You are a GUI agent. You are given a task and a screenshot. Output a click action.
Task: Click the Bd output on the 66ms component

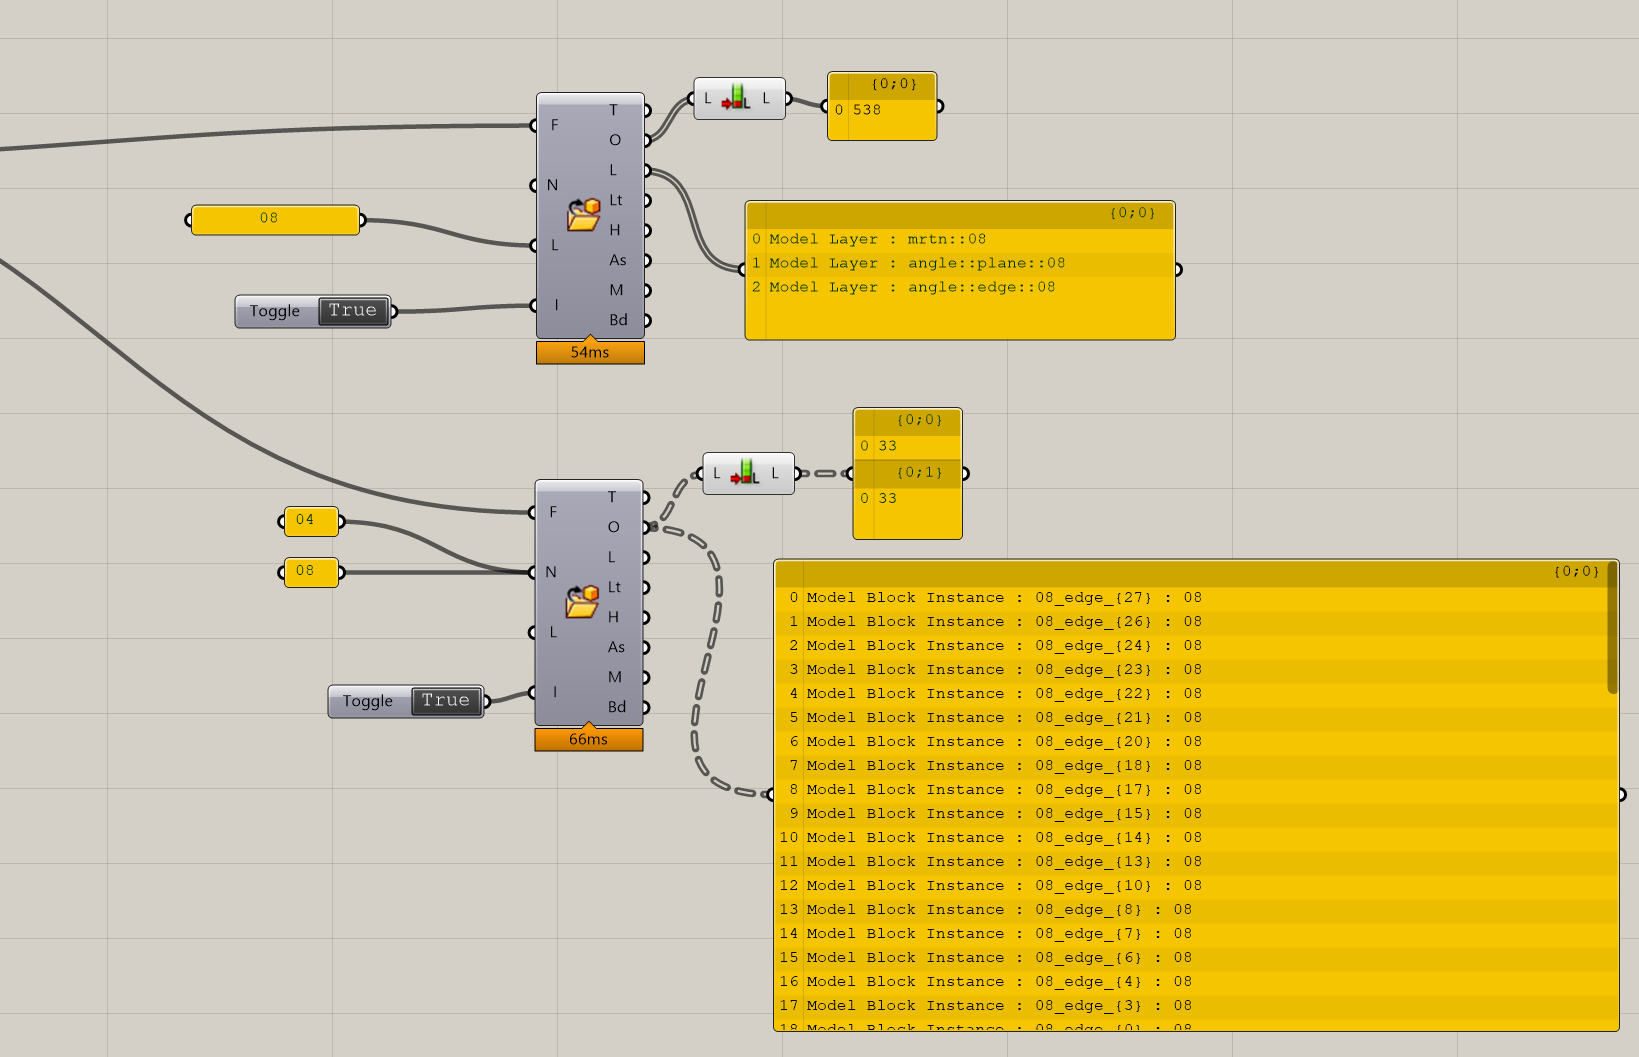pos(617,707)
